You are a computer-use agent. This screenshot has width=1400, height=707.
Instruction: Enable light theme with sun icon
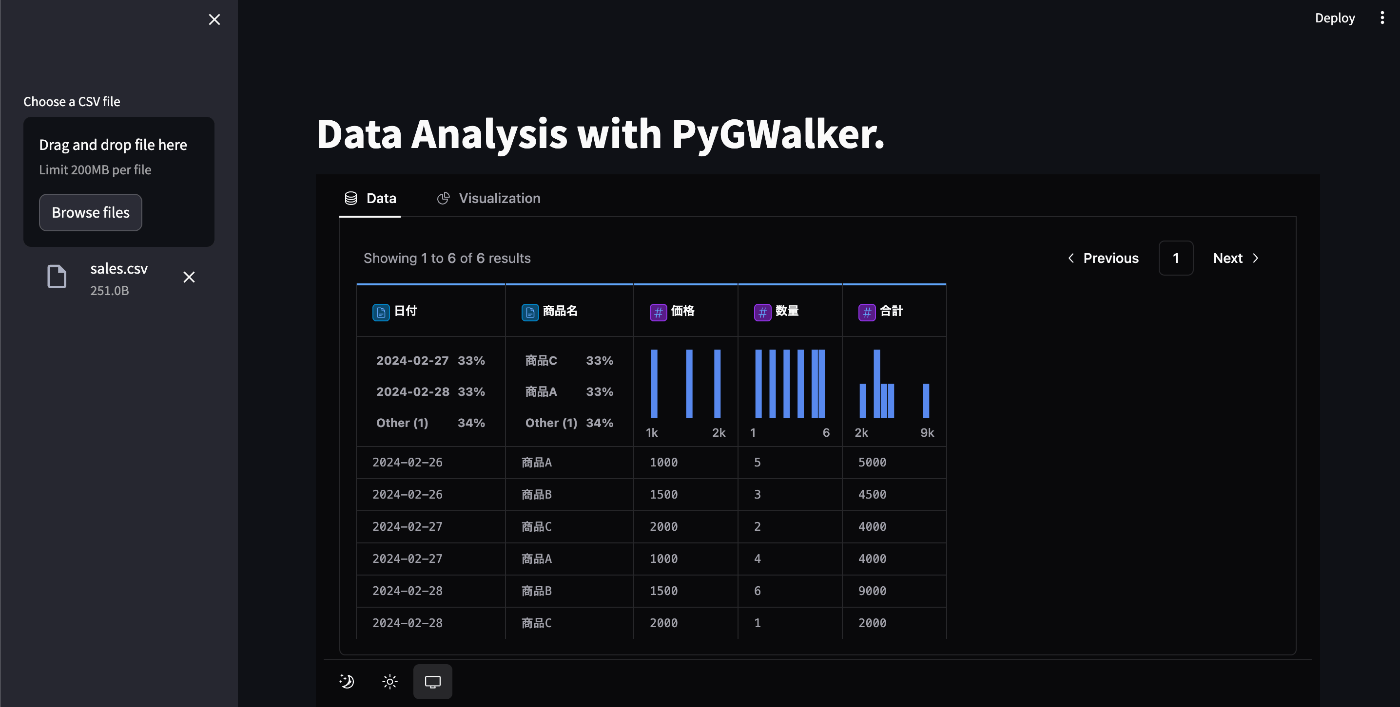click(390, 681)
